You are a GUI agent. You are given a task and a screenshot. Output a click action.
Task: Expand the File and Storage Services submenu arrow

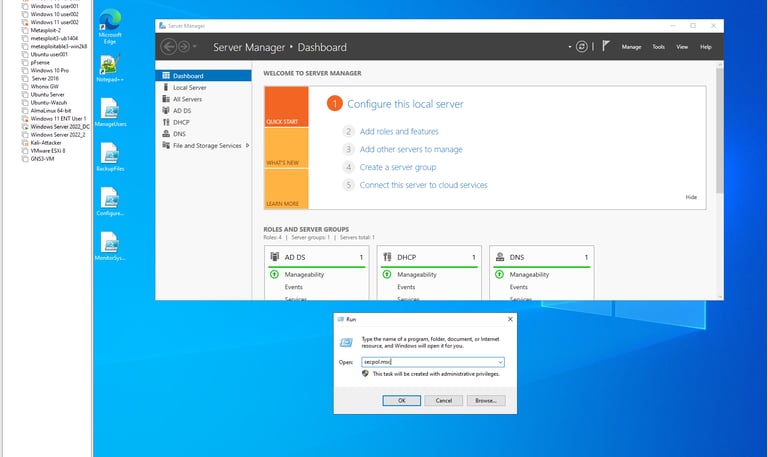247,145
